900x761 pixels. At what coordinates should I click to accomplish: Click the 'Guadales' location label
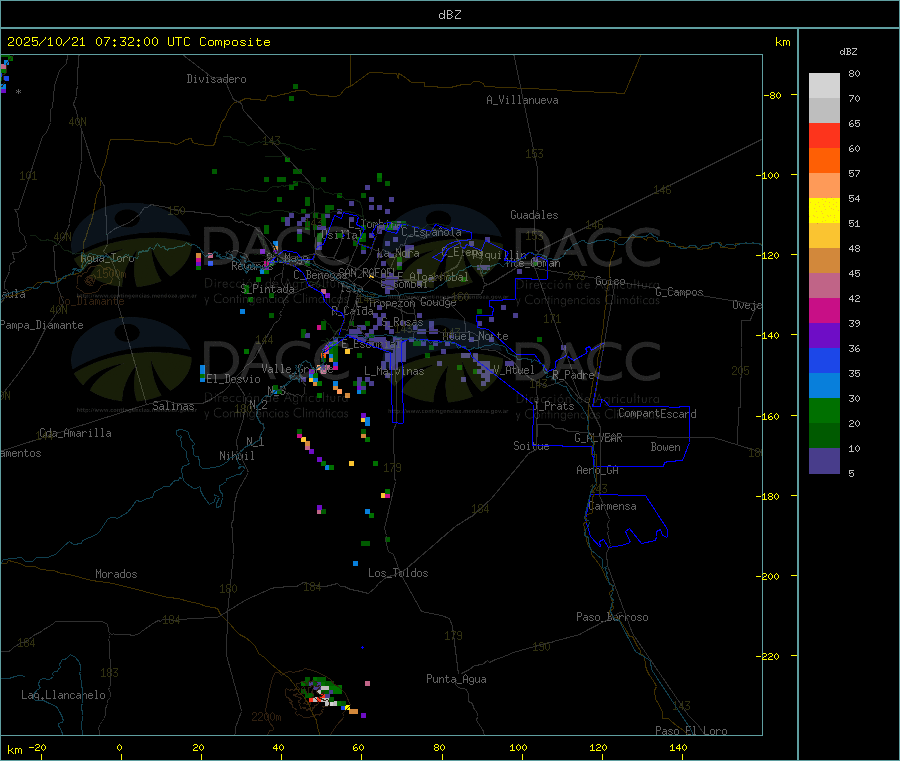(534, 215)
